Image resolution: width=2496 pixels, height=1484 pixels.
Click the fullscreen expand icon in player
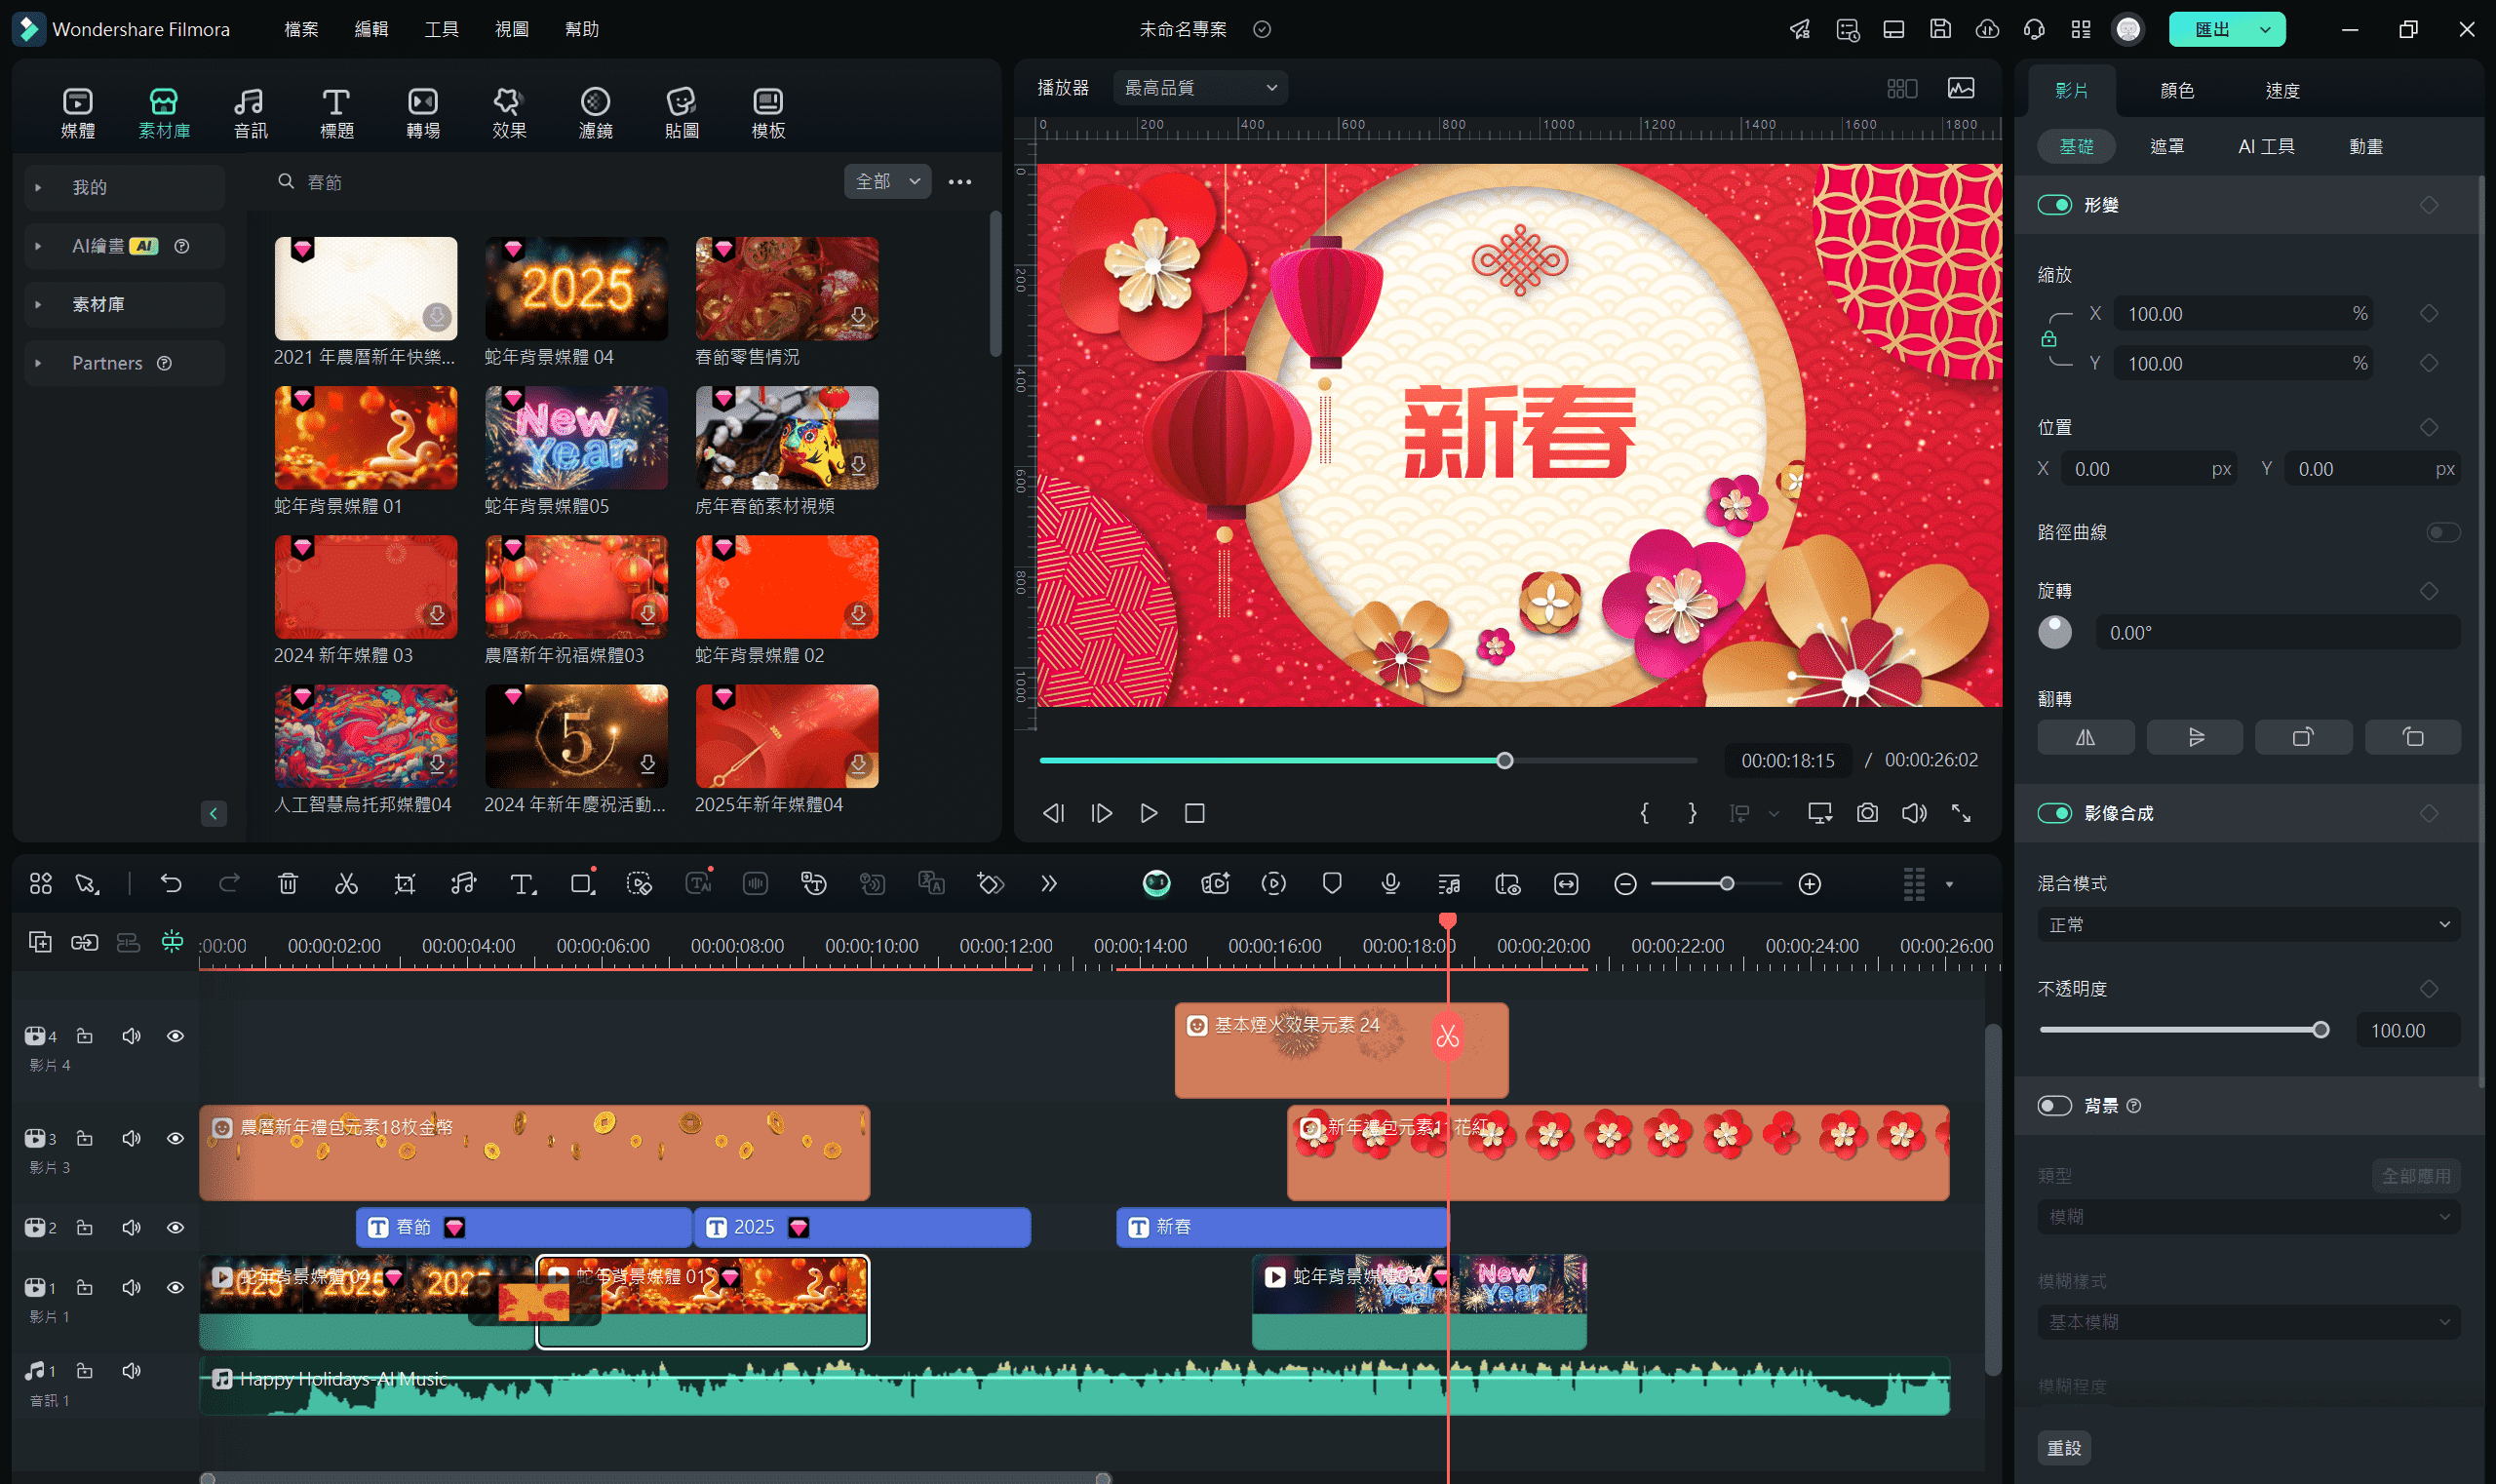click(x=1961, y=813)
